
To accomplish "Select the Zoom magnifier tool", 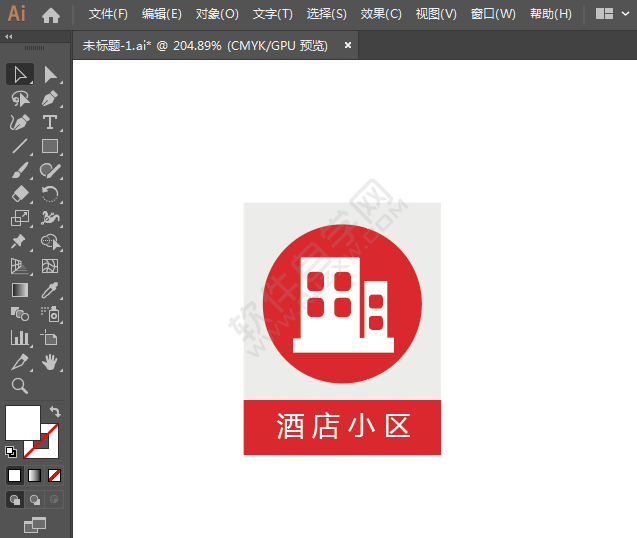I will (20, 386).
